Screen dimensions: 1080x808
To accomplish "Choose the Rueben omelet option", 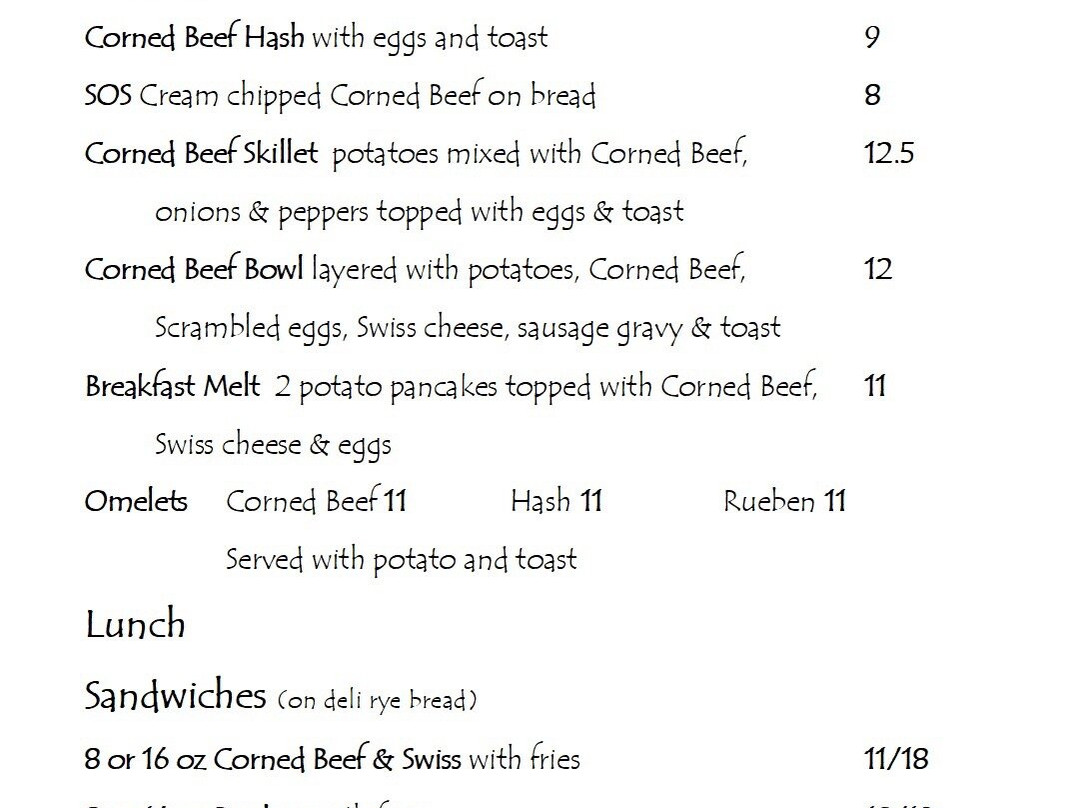I will [x=784, y=501].
